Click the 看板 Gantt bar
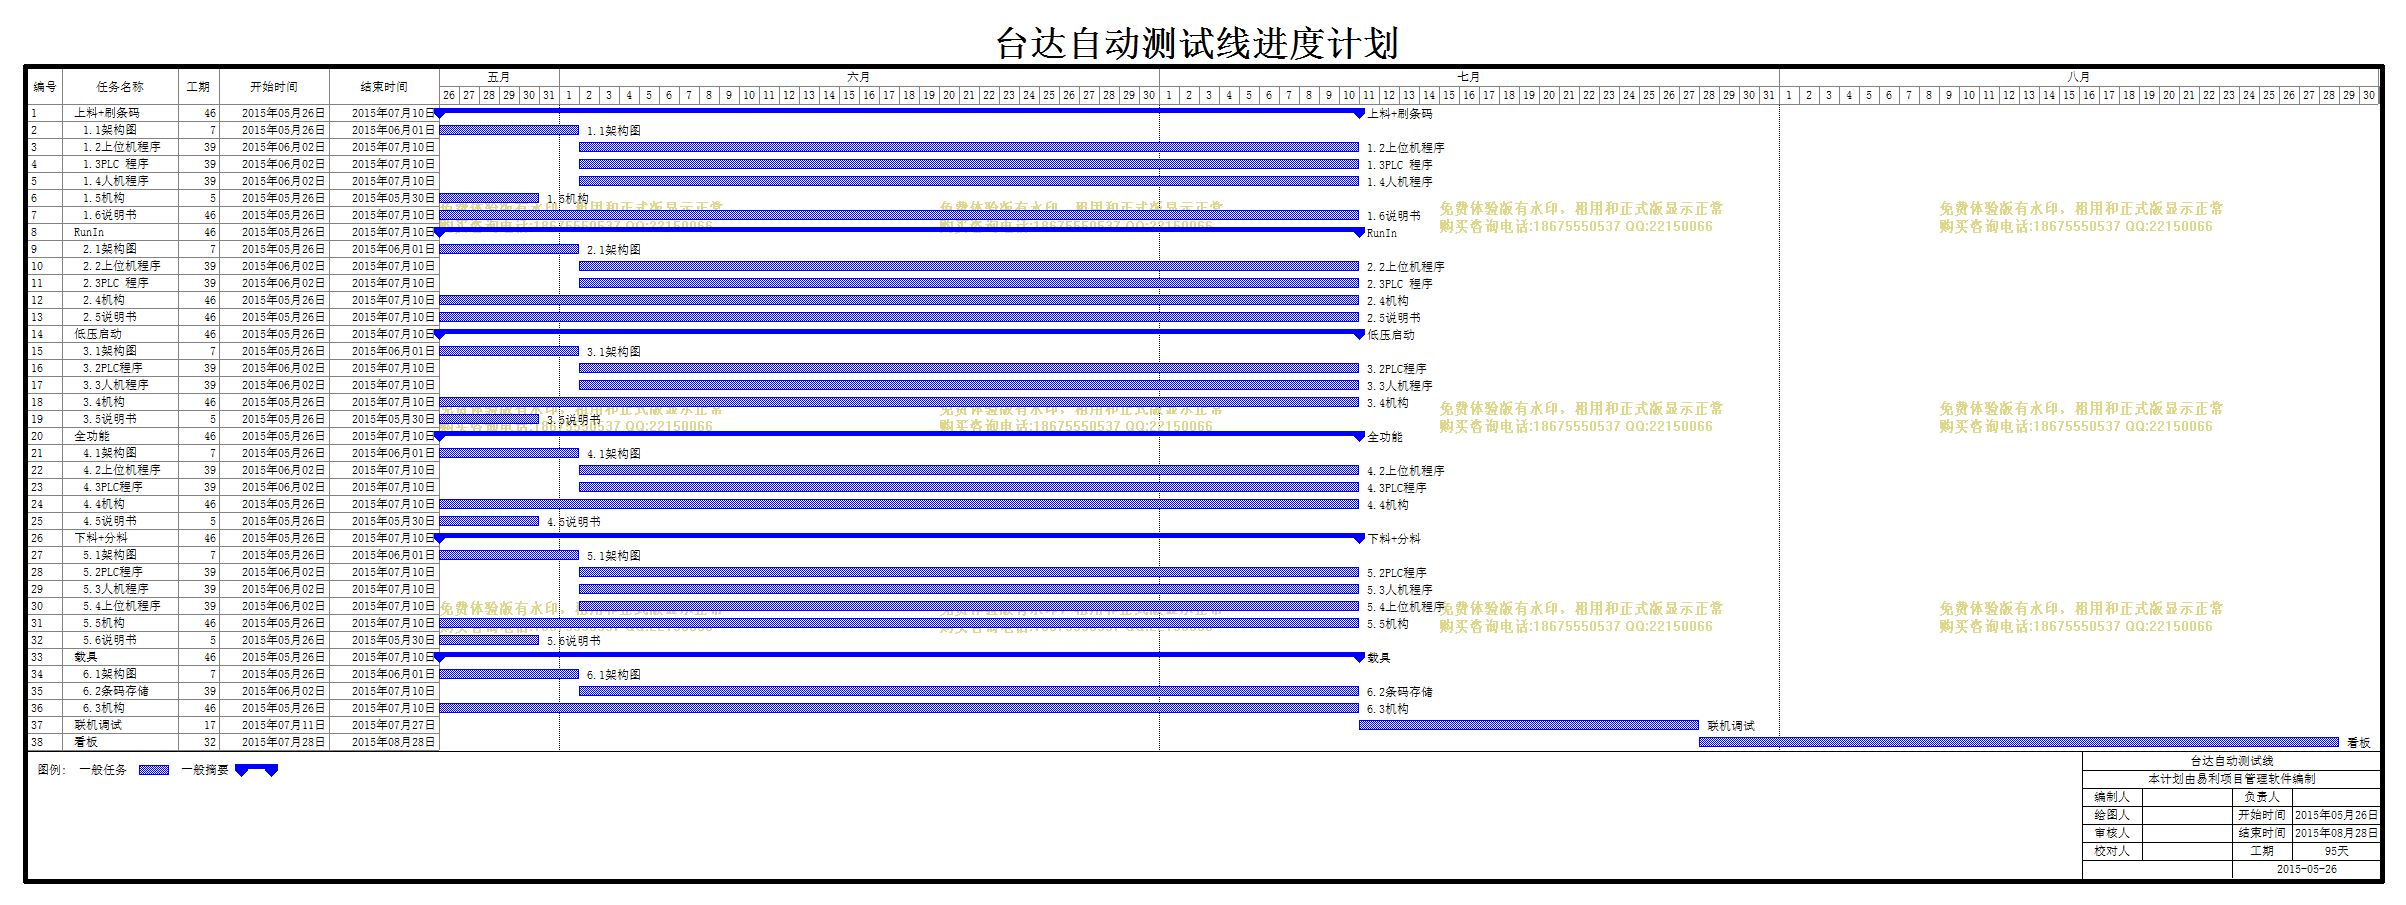The height and width of the screenshot is (905, 2406). pos(2019,742)
